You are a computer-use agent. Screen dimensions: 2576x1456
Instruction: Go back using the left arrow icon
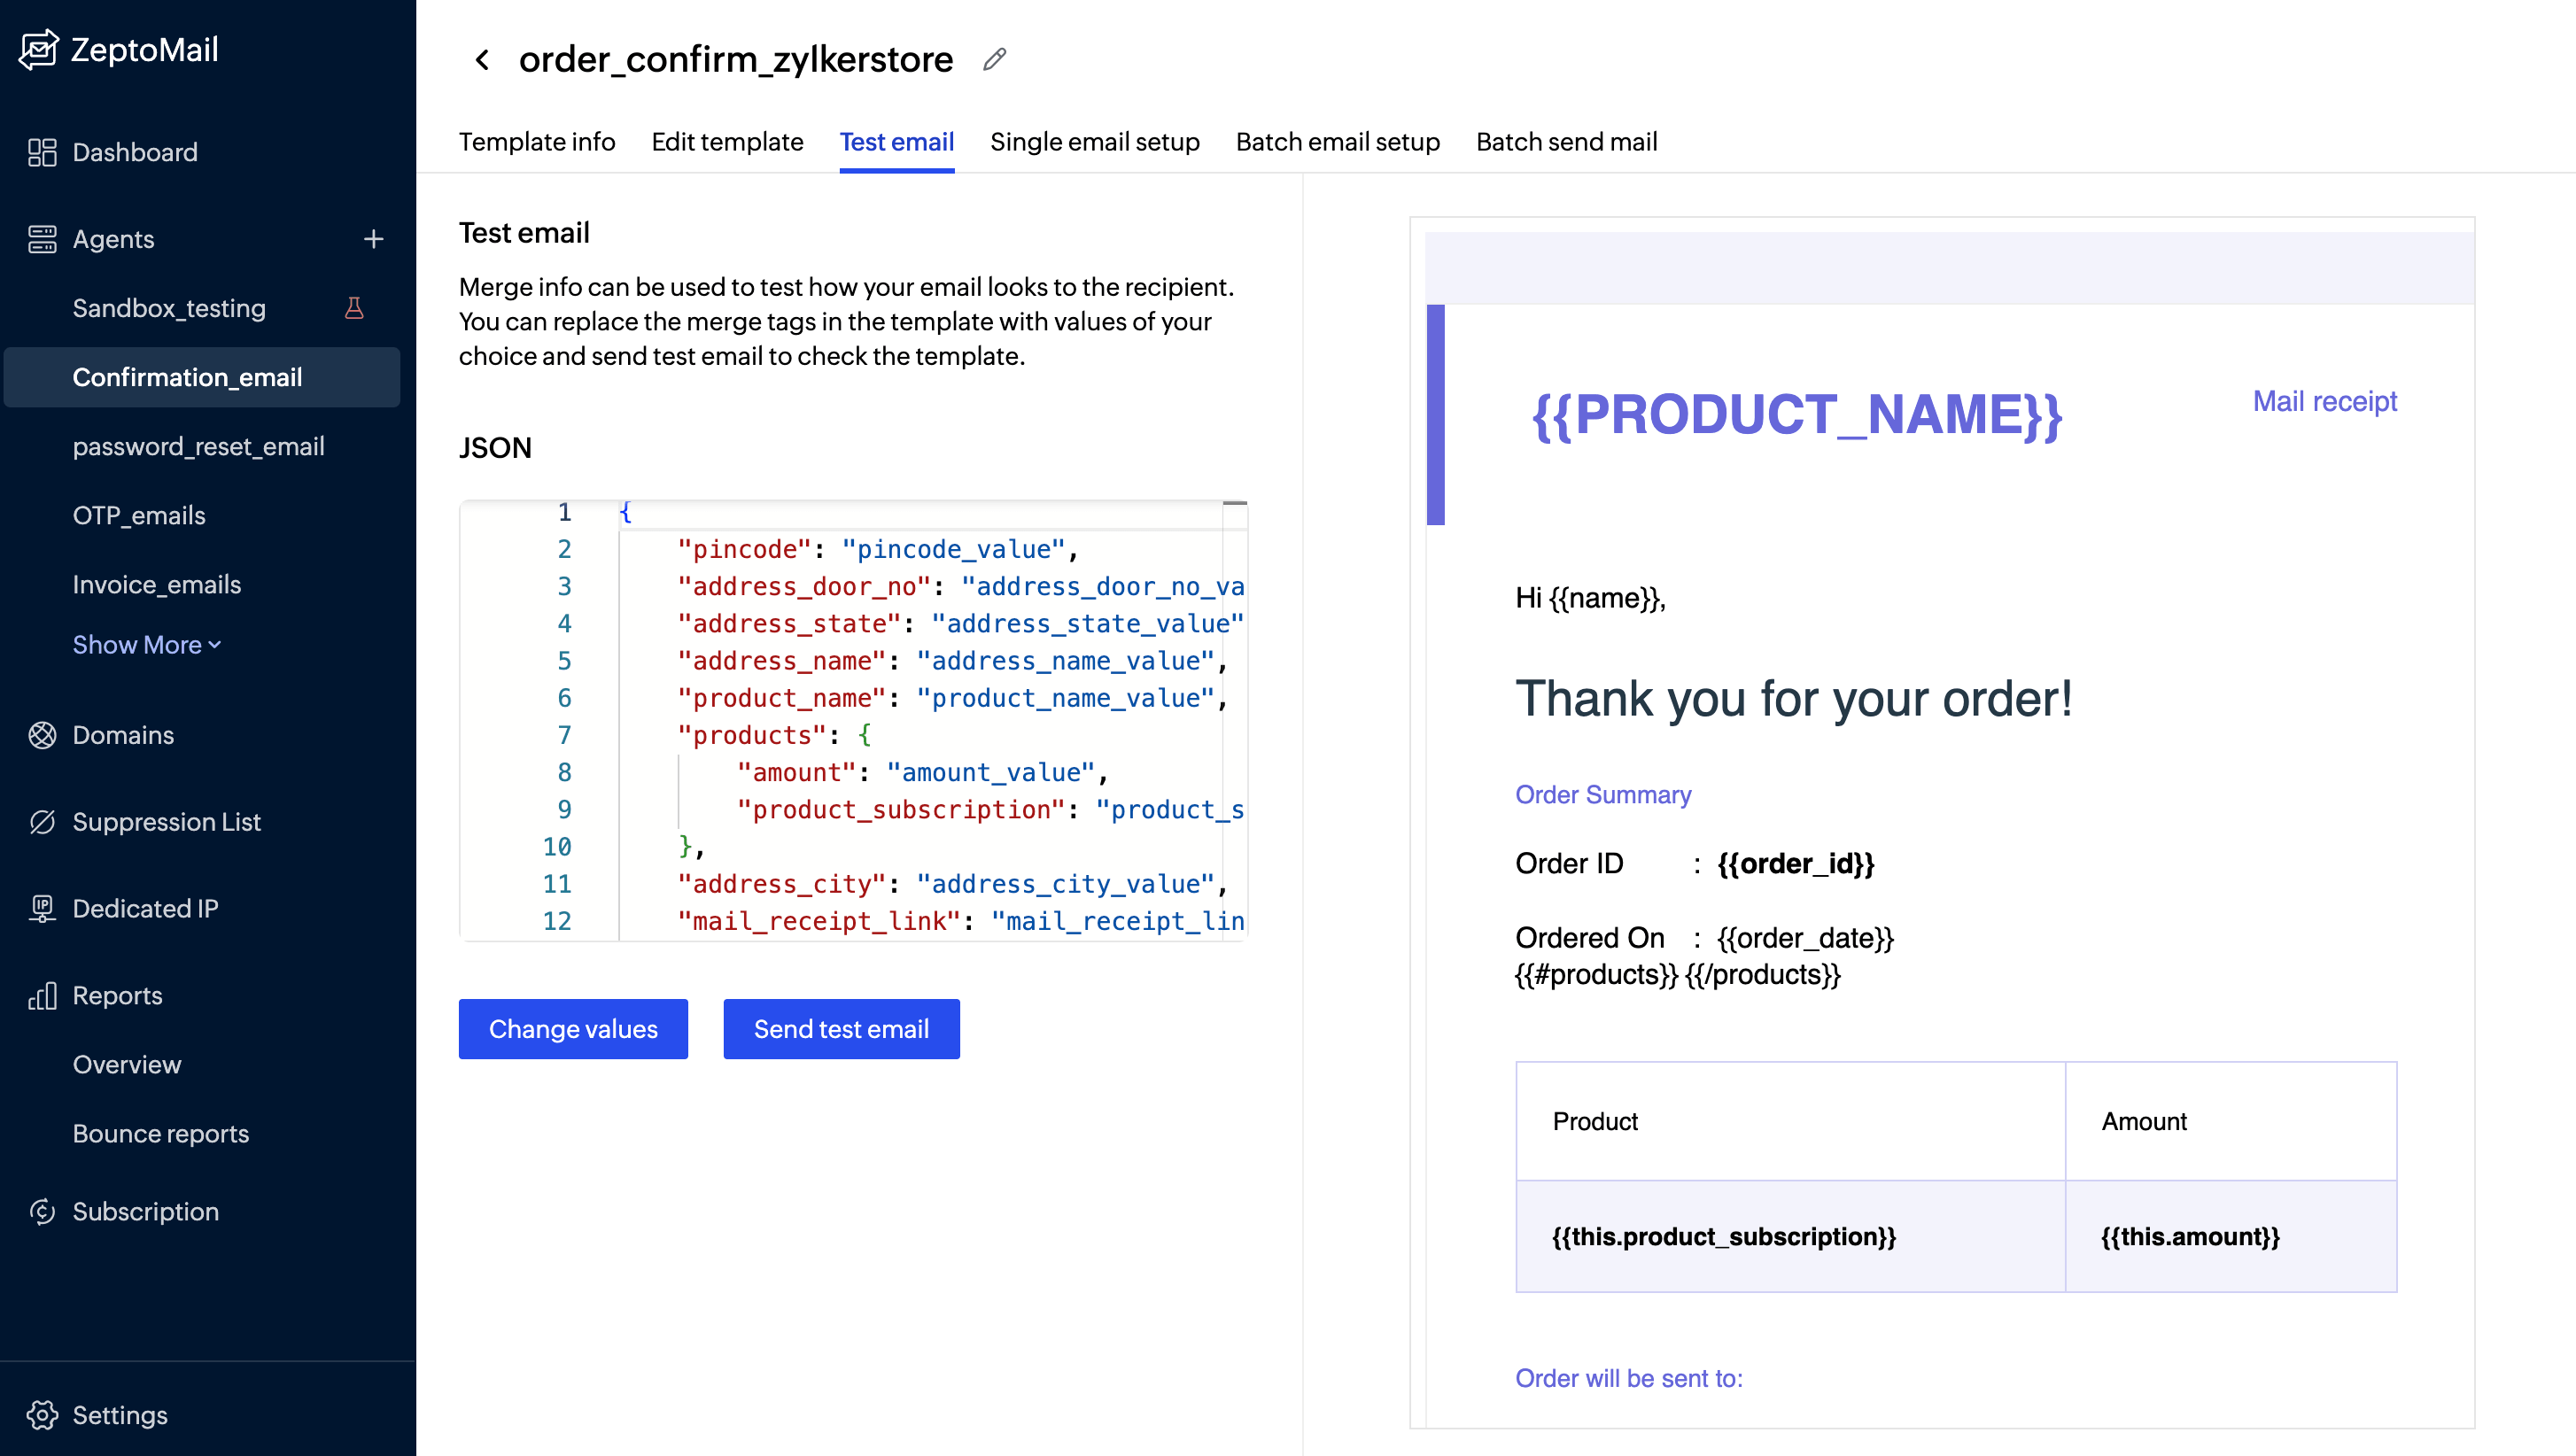(483, 59)
